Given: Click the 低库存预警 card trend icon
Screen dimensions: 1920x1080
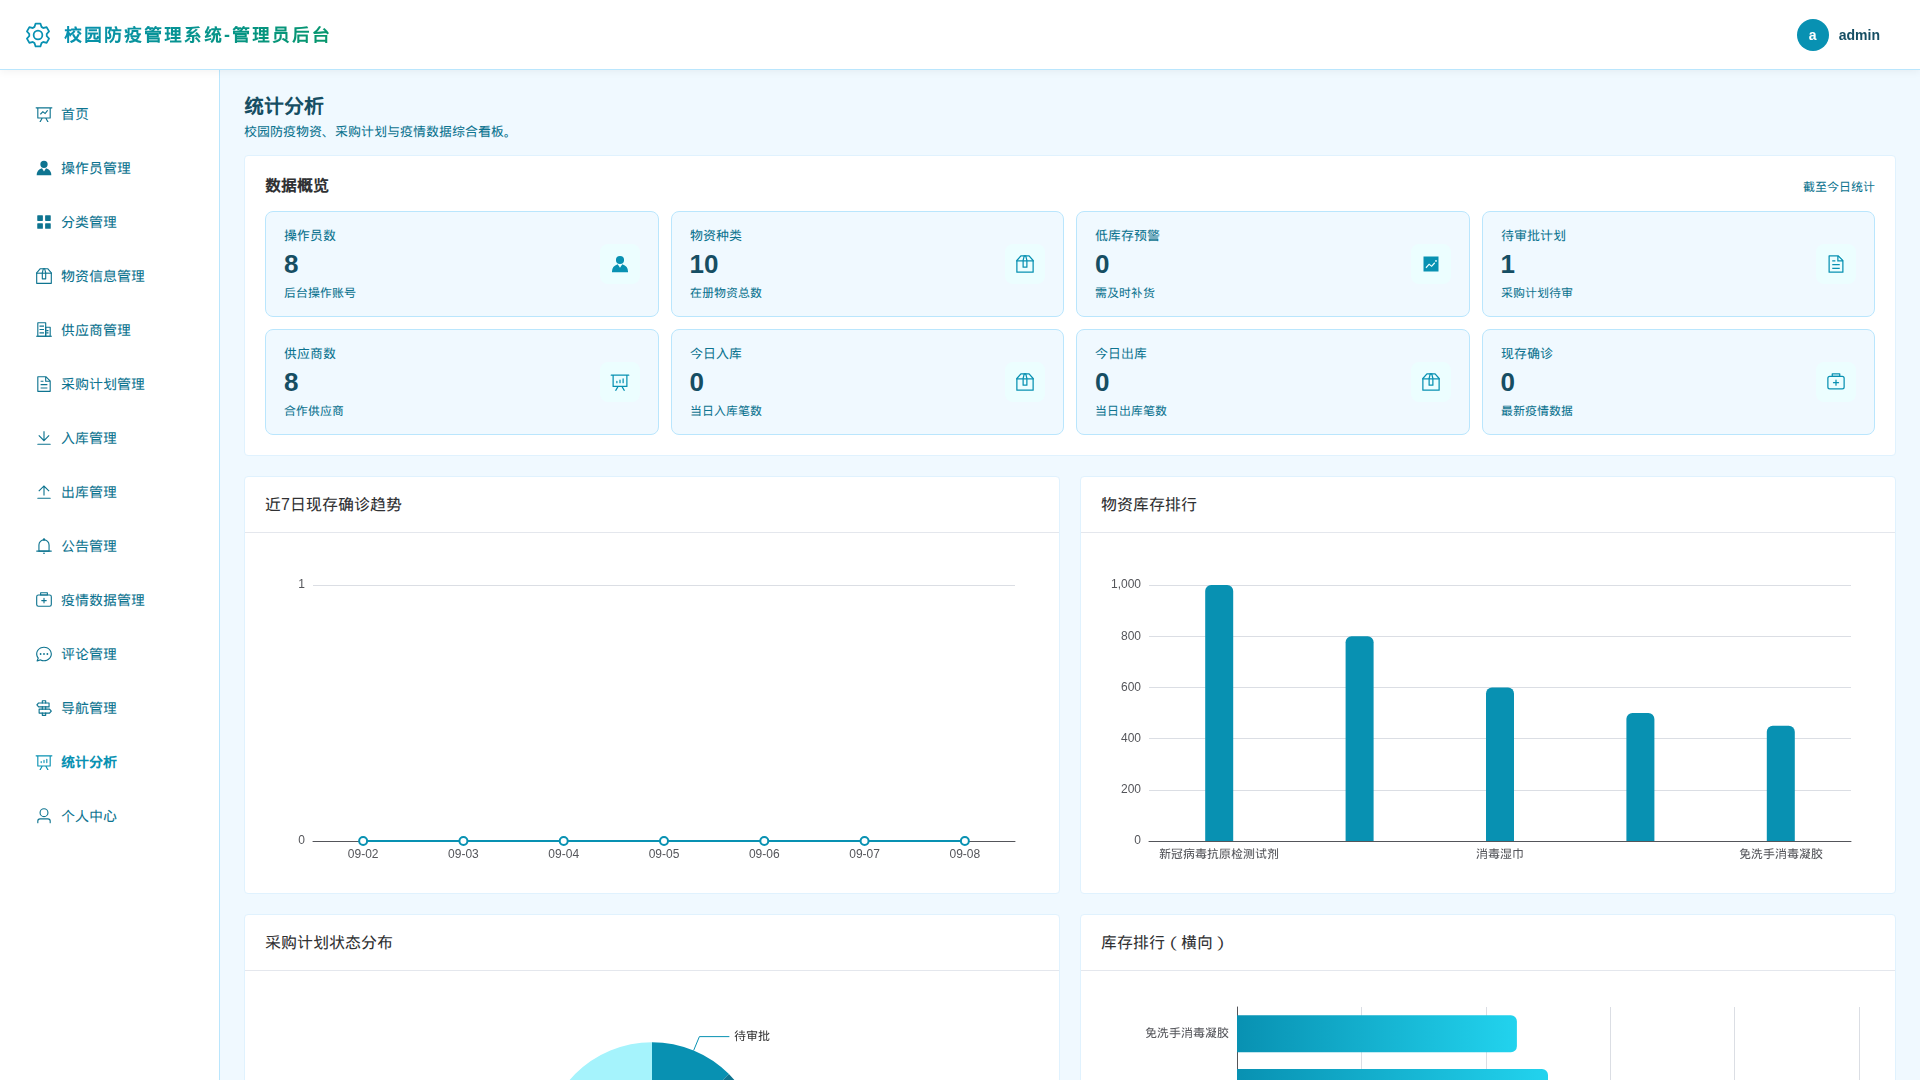Looking at the screenshot, I should [1431, 264].
